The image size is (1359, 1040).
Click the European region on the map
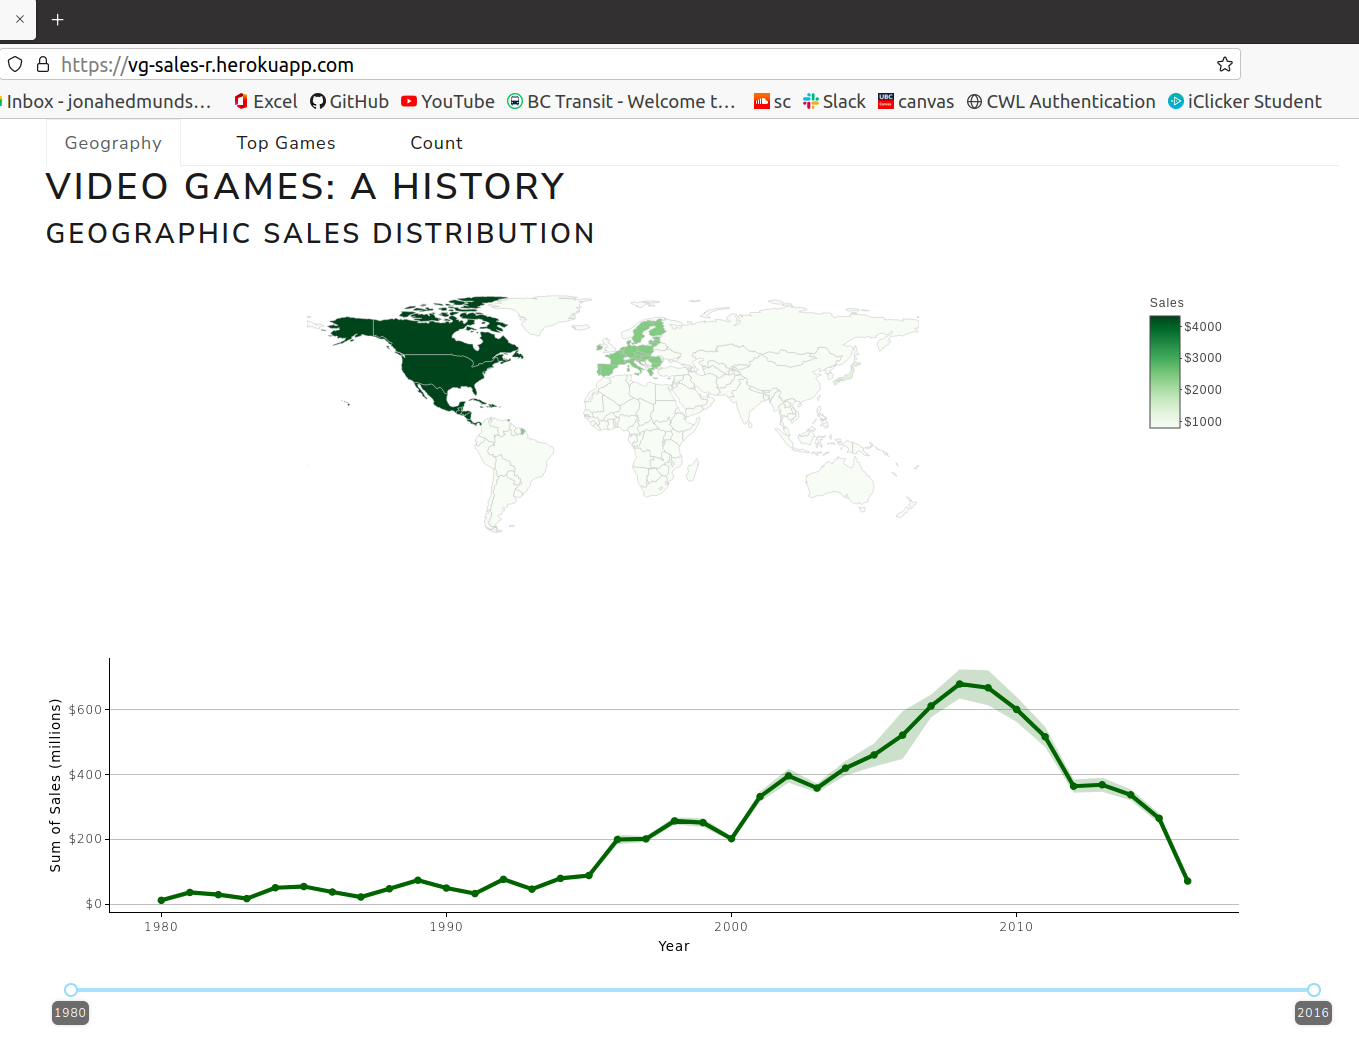coord(632,350)
